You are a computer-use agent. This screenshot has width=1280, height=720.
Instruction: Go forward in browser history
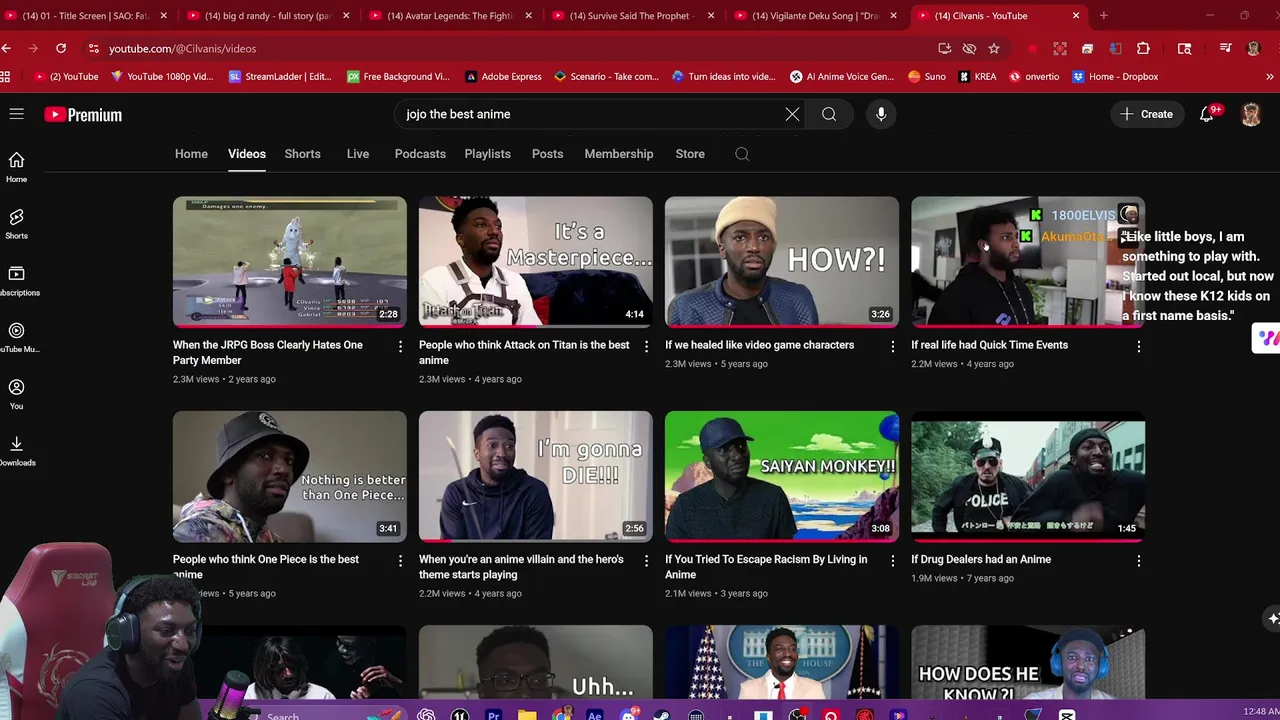34,48
